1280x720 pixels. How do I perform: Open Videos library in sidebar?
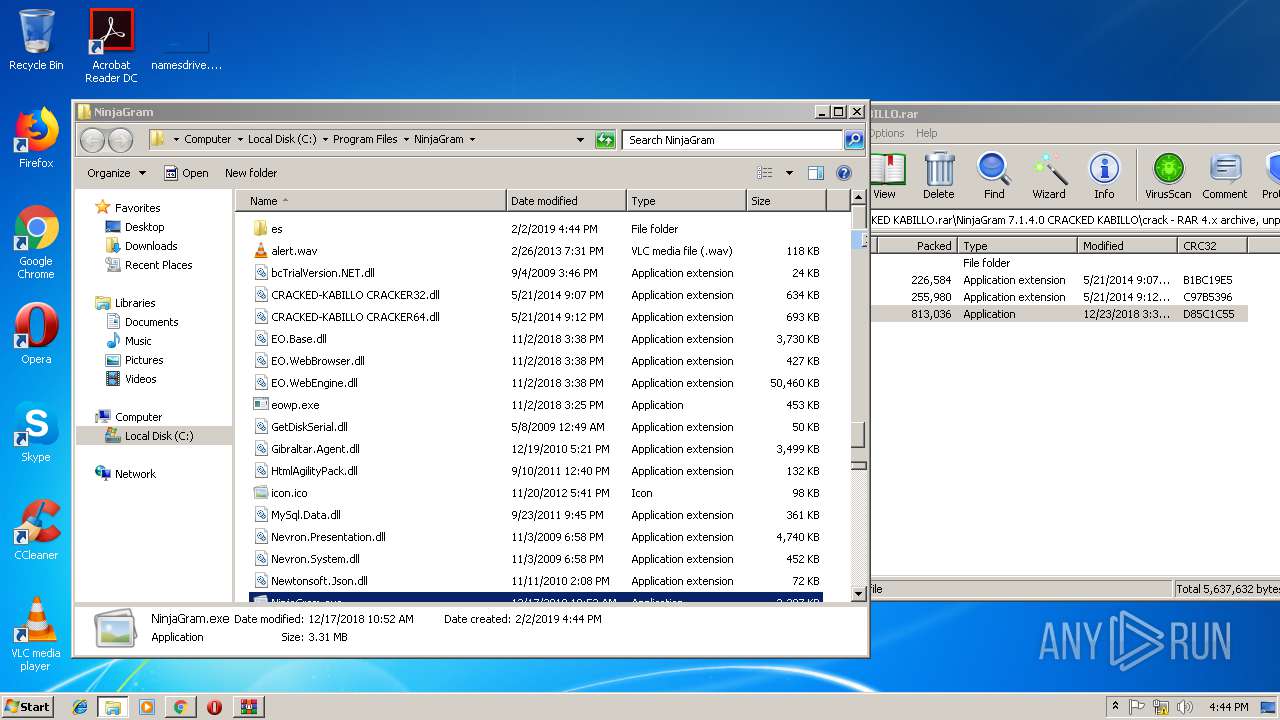140,379
